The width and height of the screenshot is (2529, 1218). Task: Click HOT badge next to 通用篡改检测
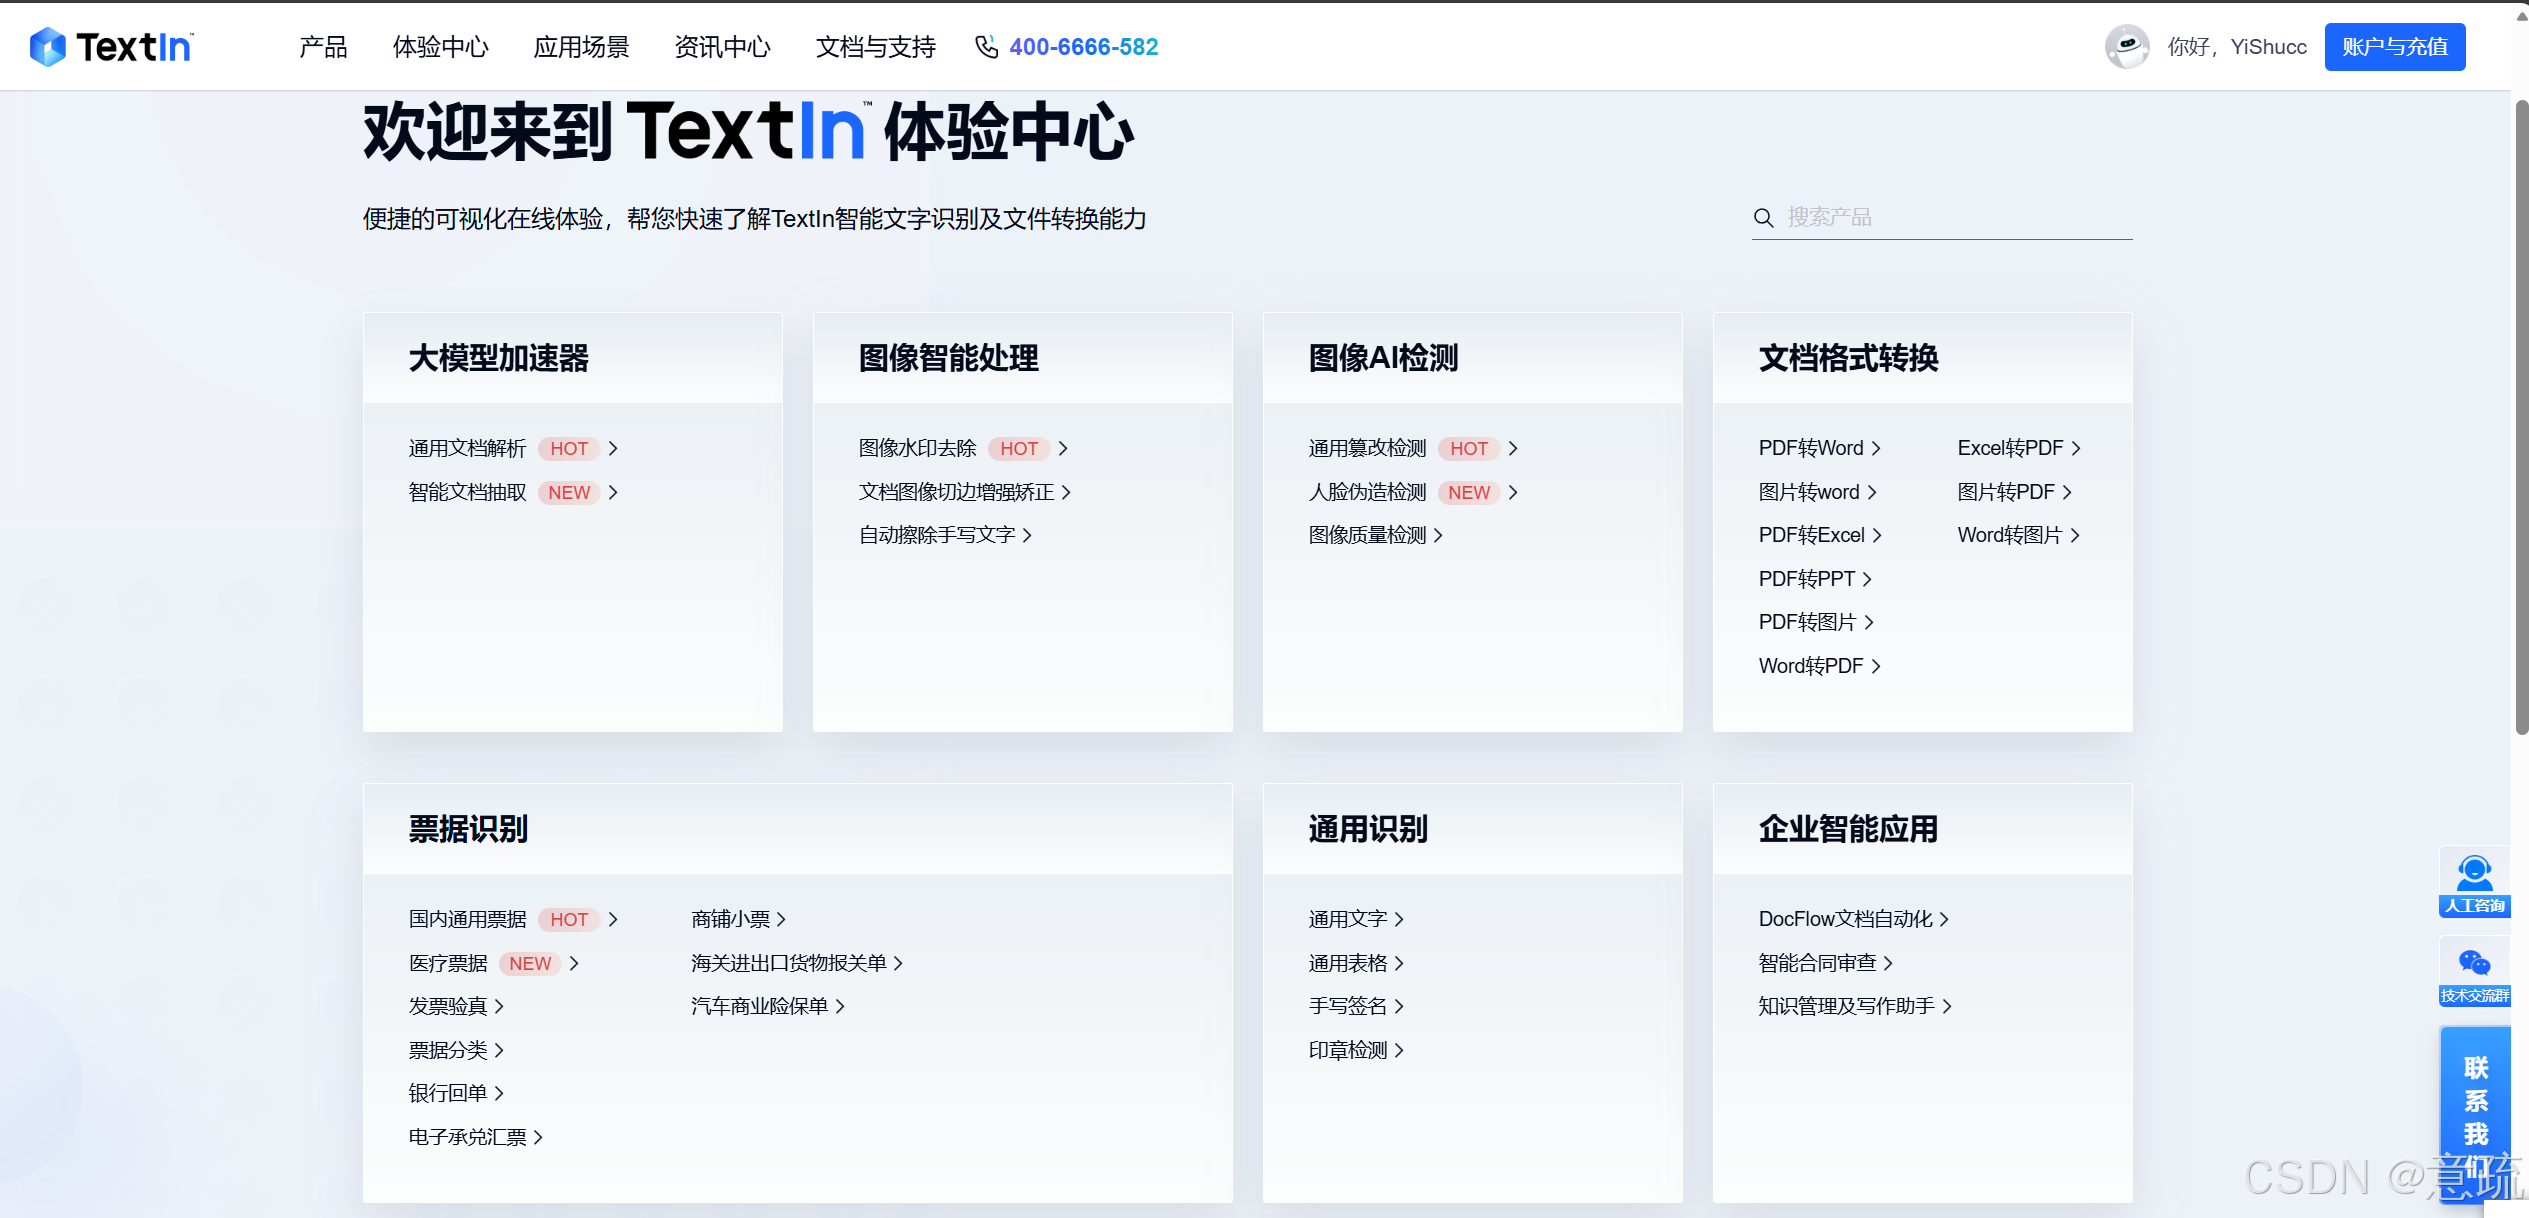pyautogui.click(x=1469, y=449)
